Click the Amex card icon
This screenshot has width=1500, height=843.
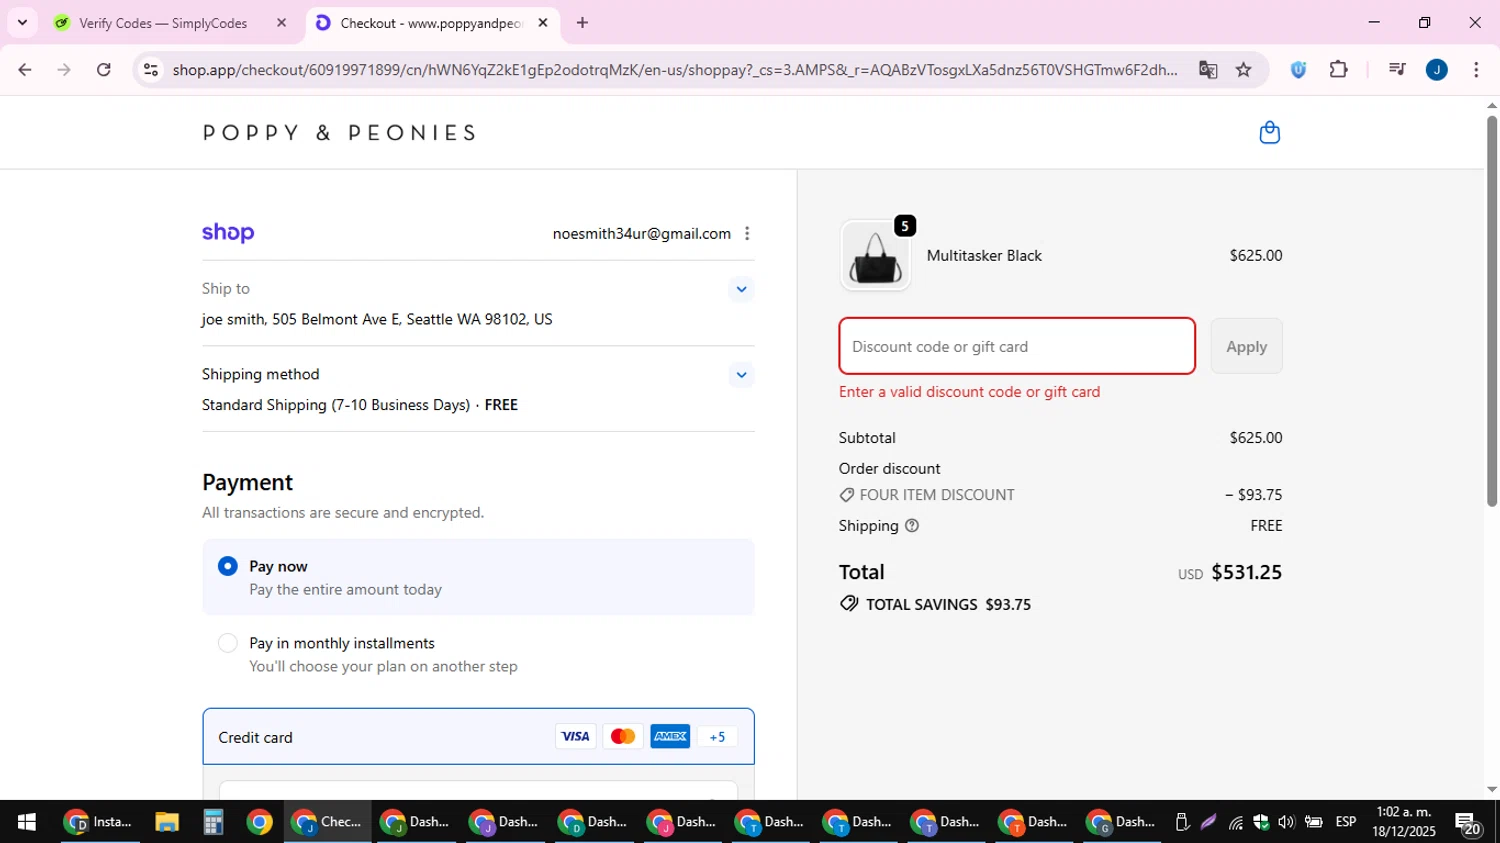pos(670,737)
